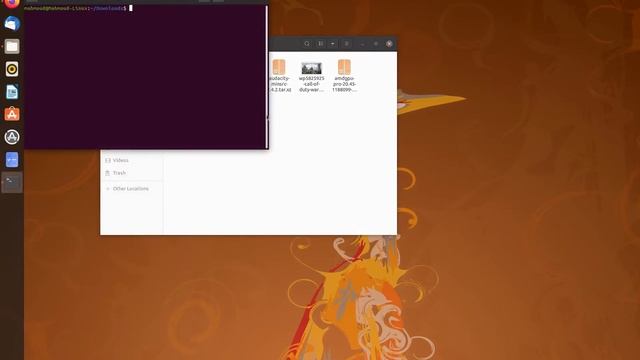Screen dimensions: 640x360
Task: Open Ubuntu Software from the dock
Action: pyautogui.click(x=12, y=114)
